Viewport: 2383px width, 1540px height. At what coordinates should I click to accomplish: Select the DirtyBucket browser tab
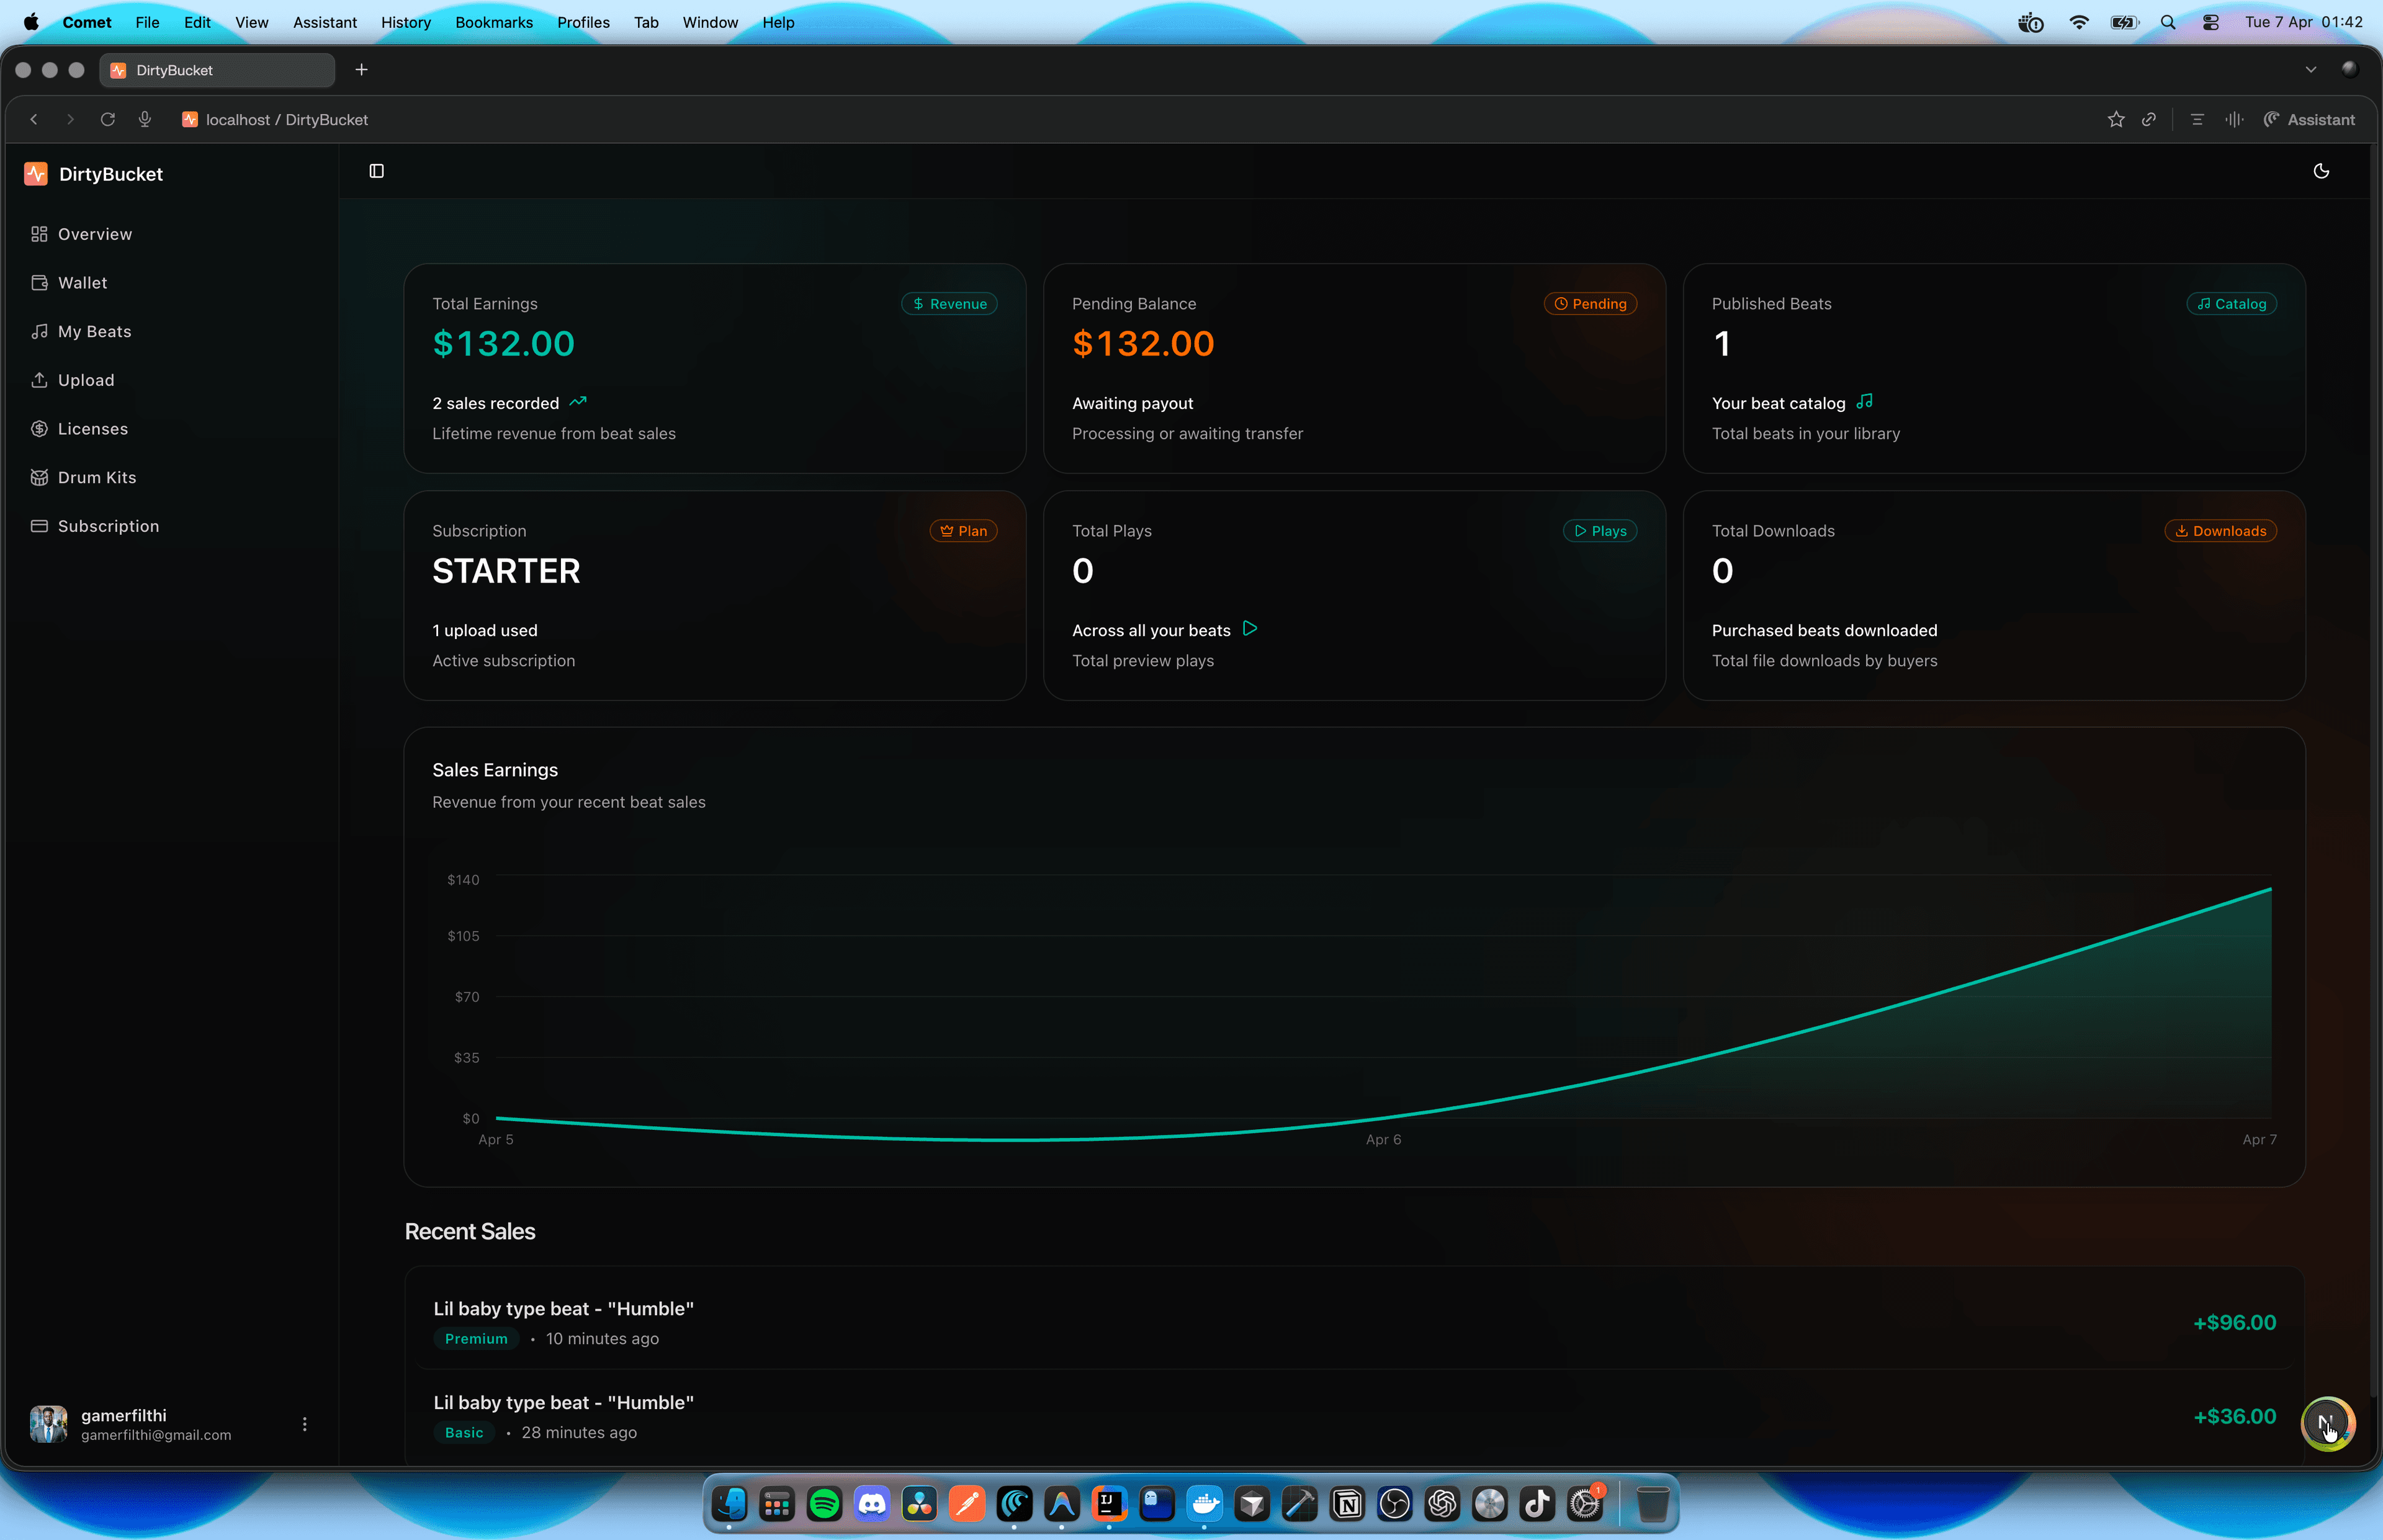point(217,70)
